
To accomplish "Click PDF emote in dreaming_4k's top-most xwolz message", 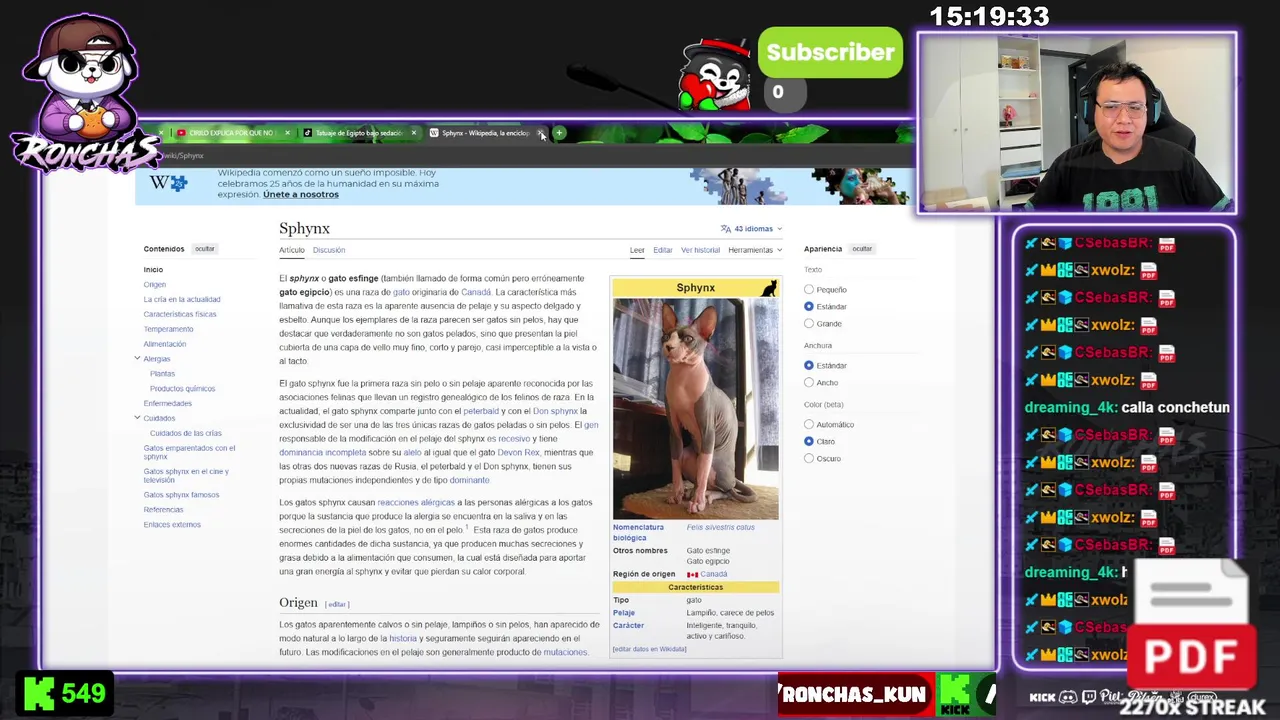I will pyautogui.click(x=1148, y=271).
